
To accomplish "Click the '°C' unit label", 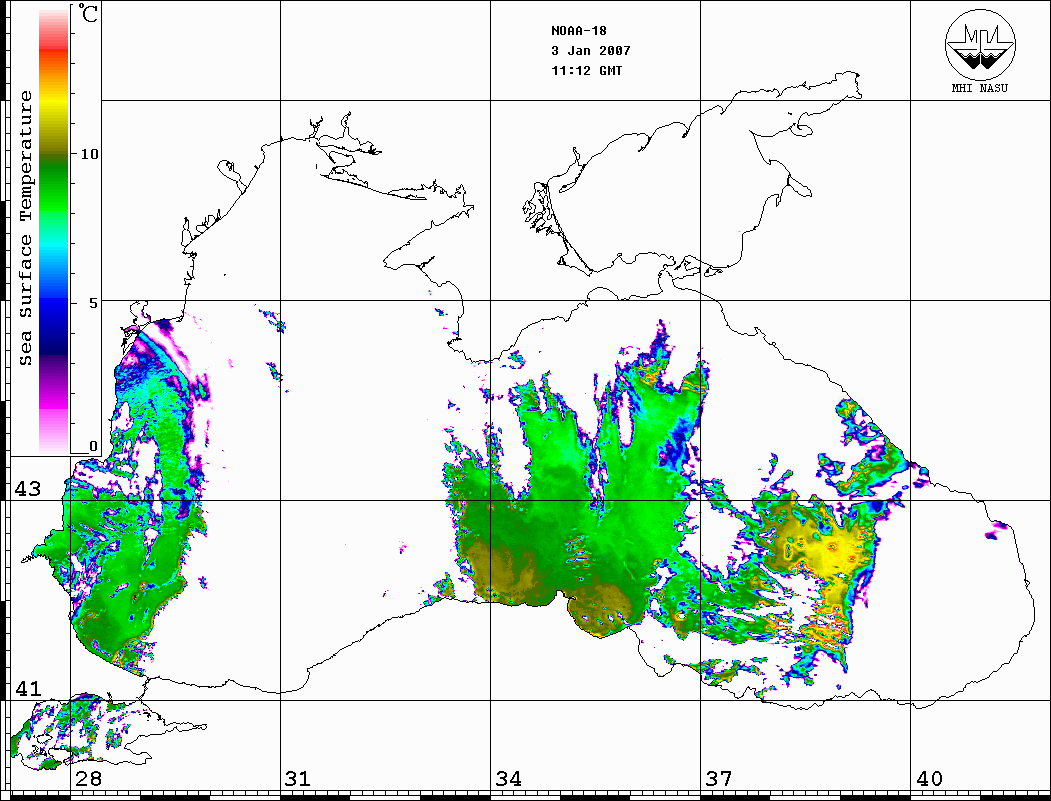I will tap(88, 13).
